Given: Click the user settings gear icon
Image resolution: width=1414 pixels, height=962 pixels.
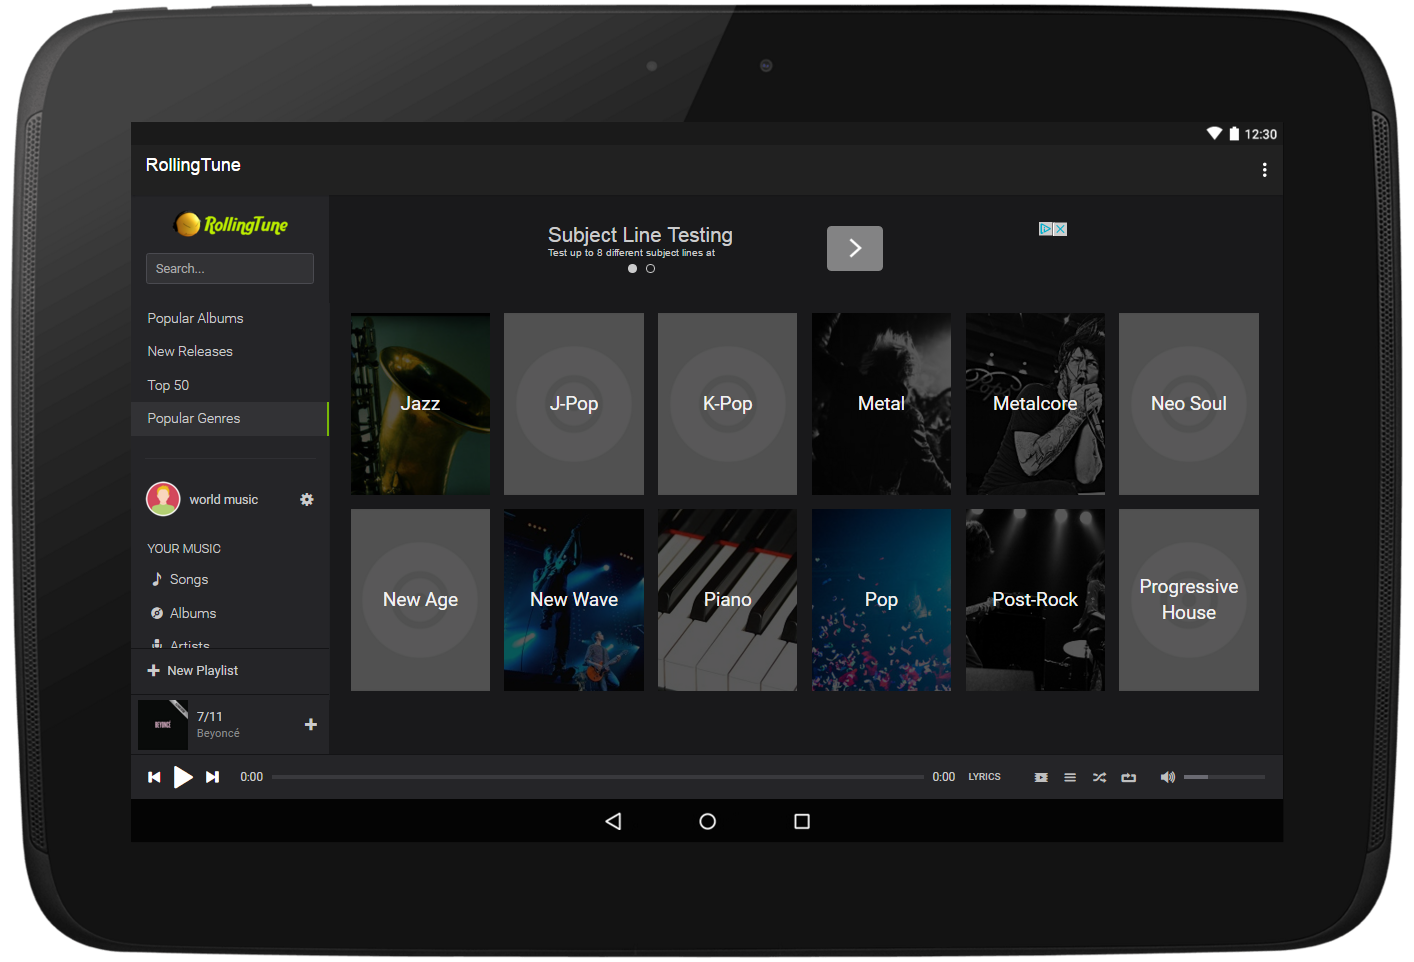Looking at the screenshot, I should point(307,499).
